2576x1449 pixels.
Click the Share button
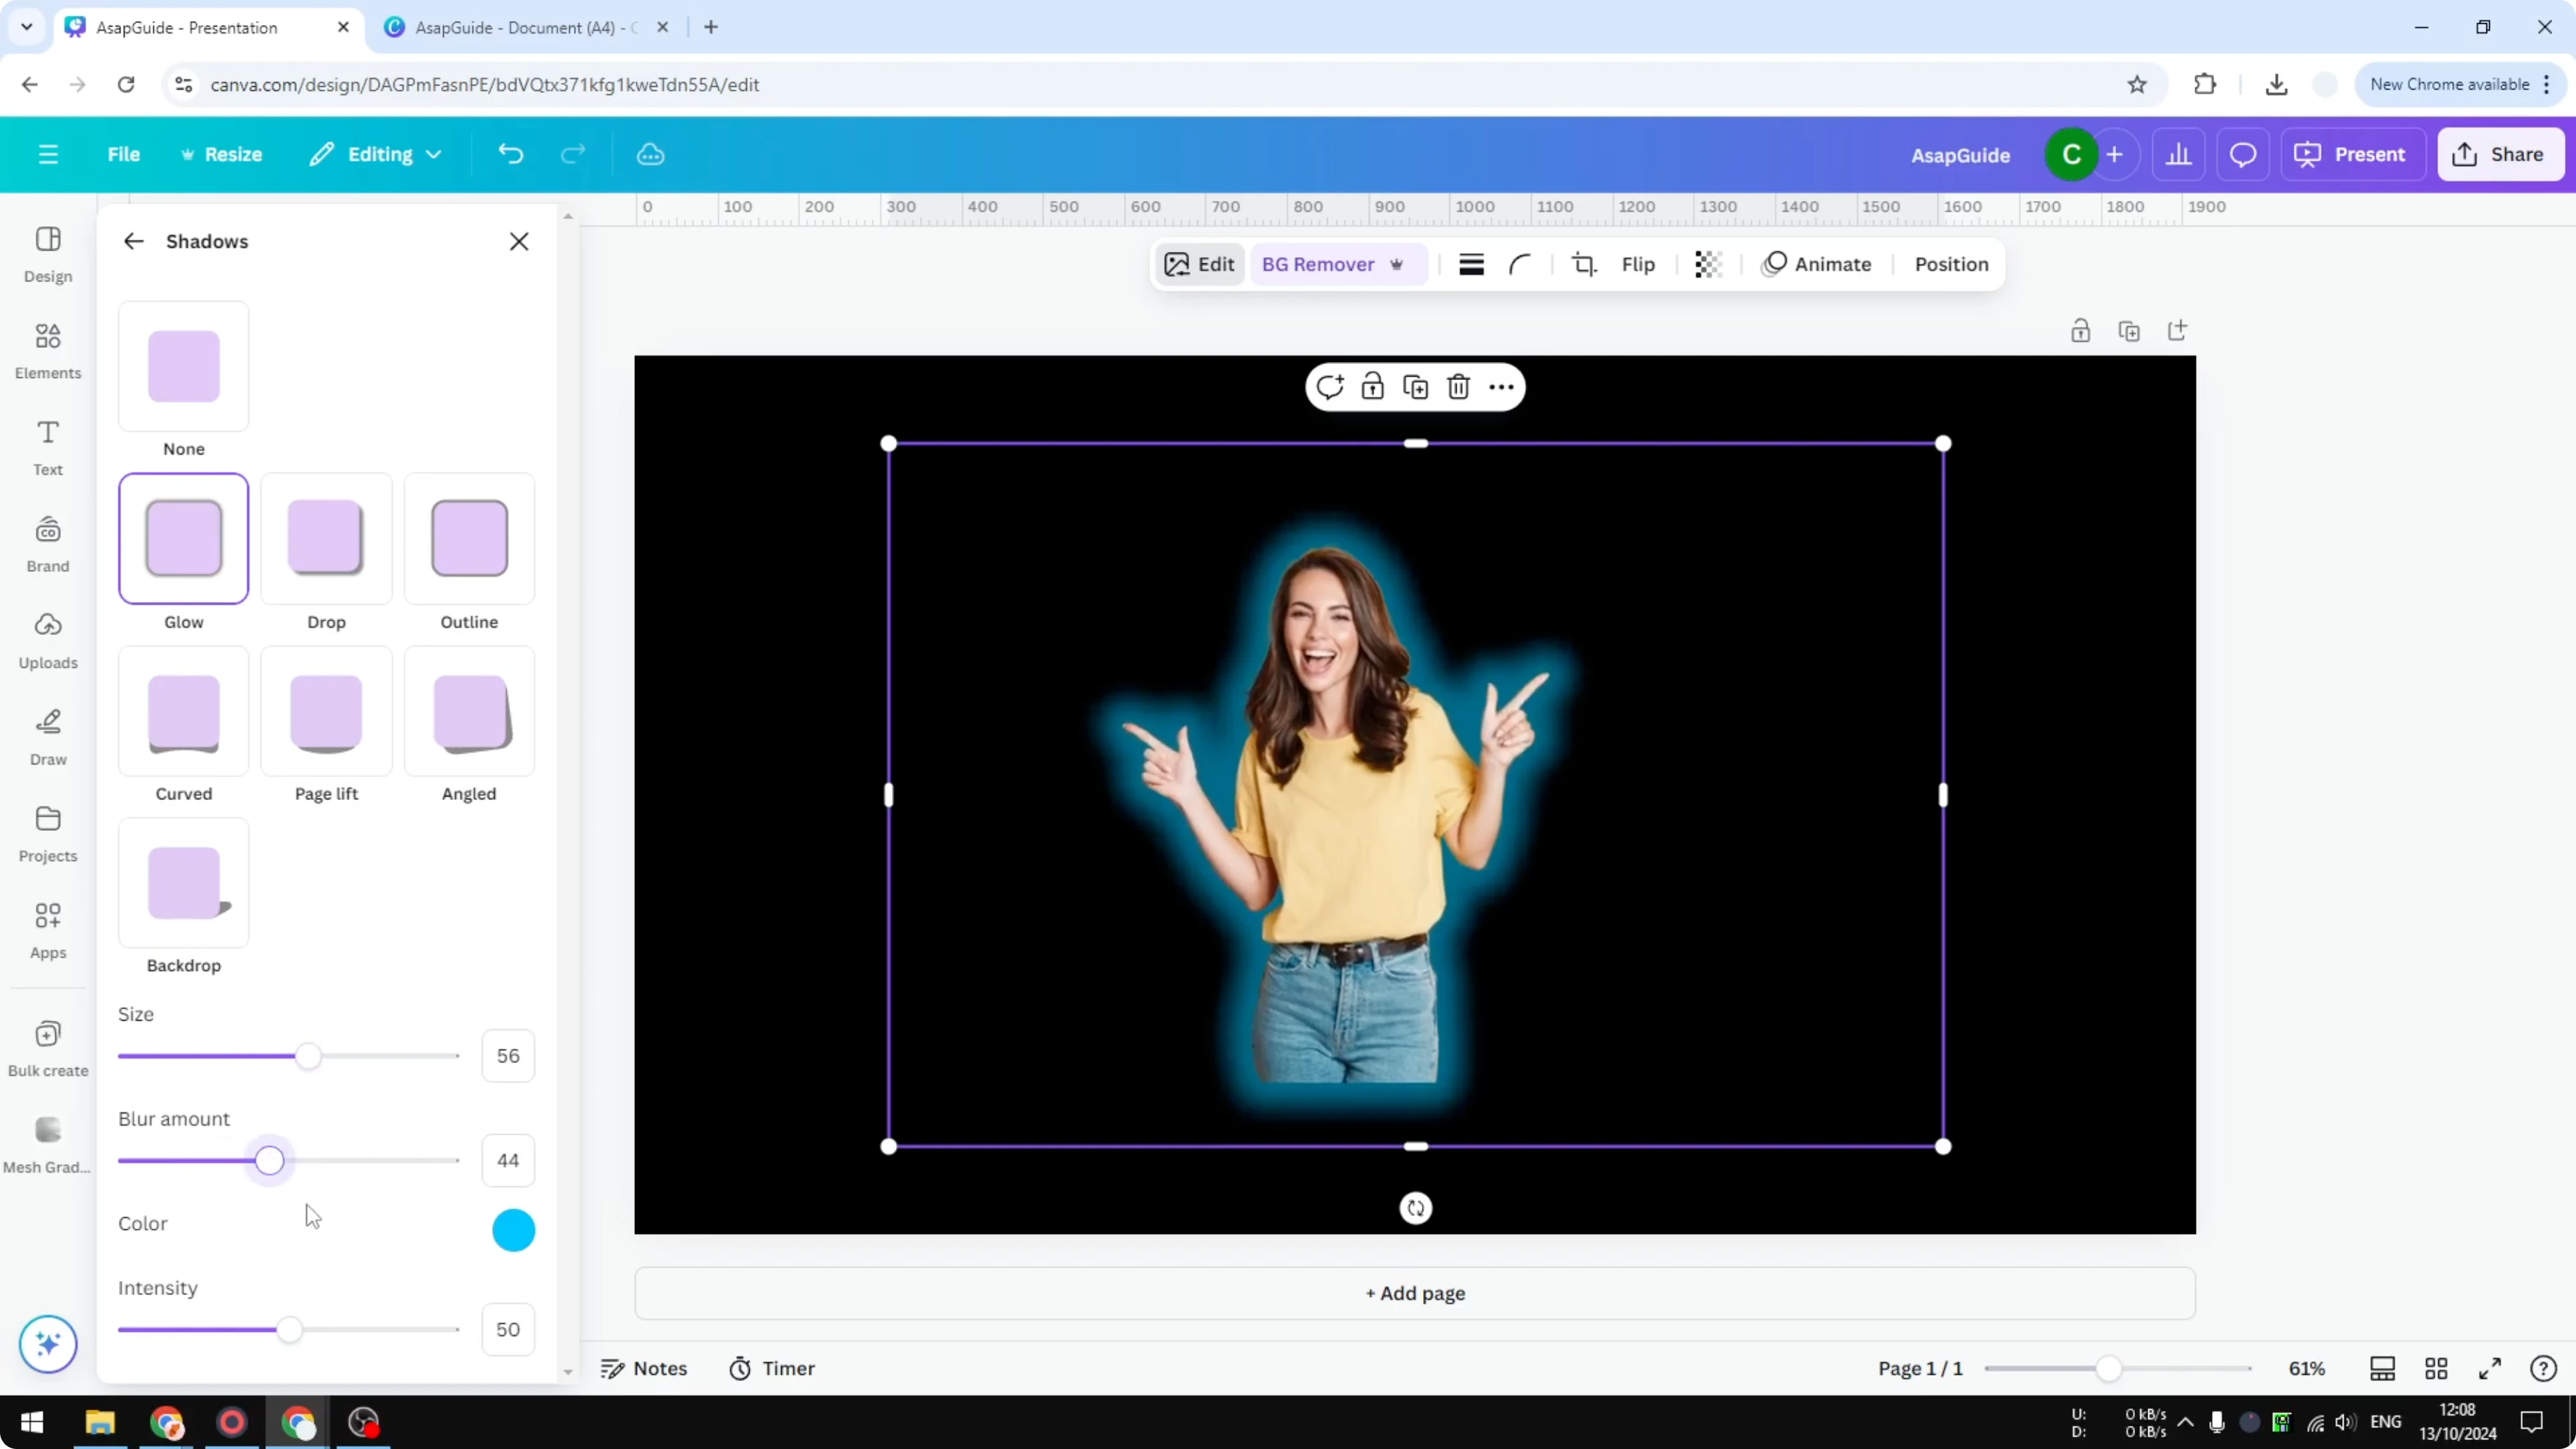pyautogui.click(x=2501, y=154)
